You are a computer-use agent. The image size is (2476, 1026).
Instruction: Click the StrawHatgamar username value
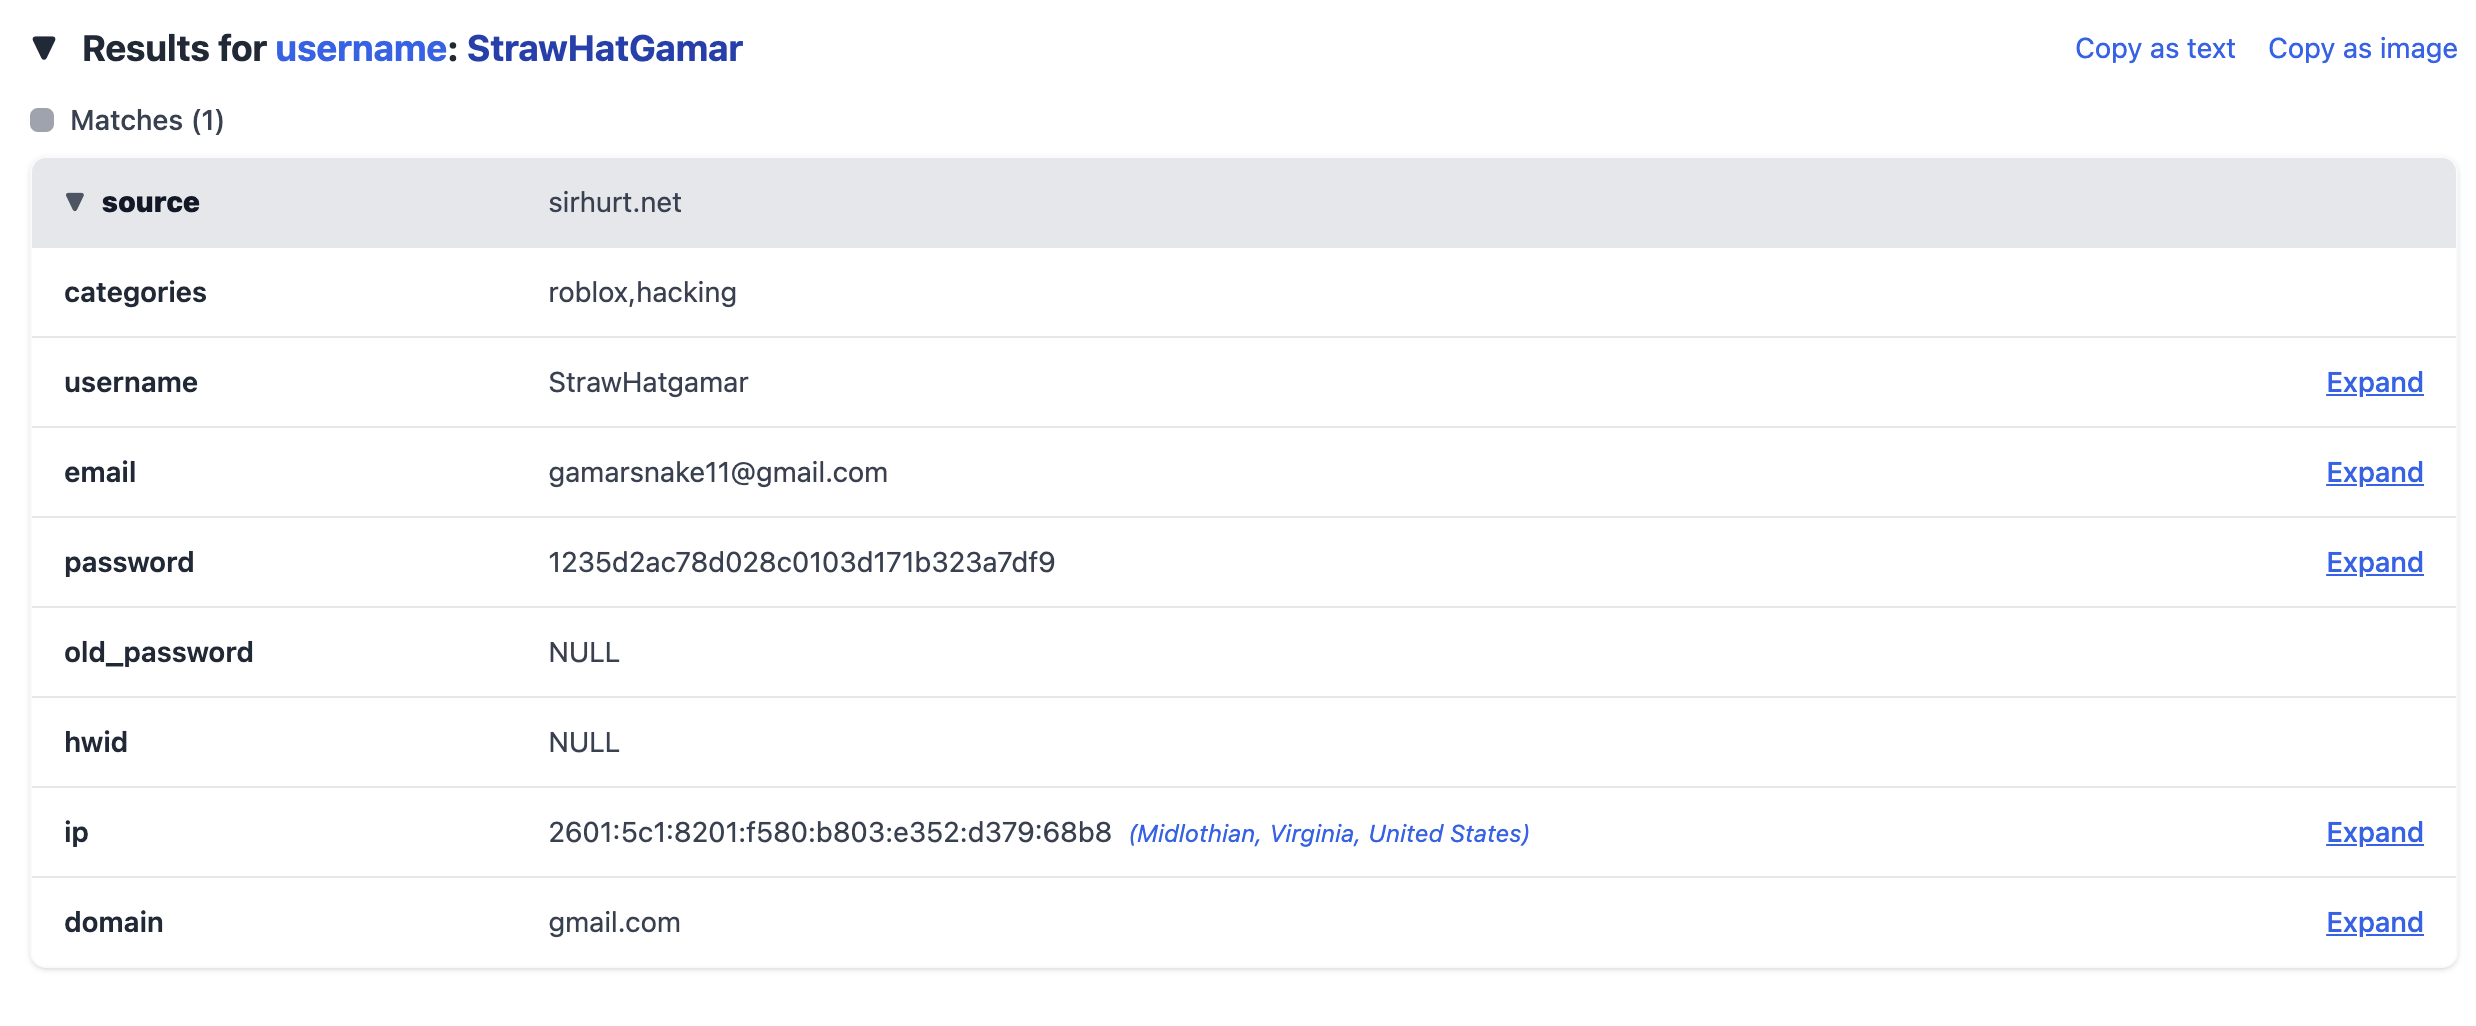(x=648, y=382)
